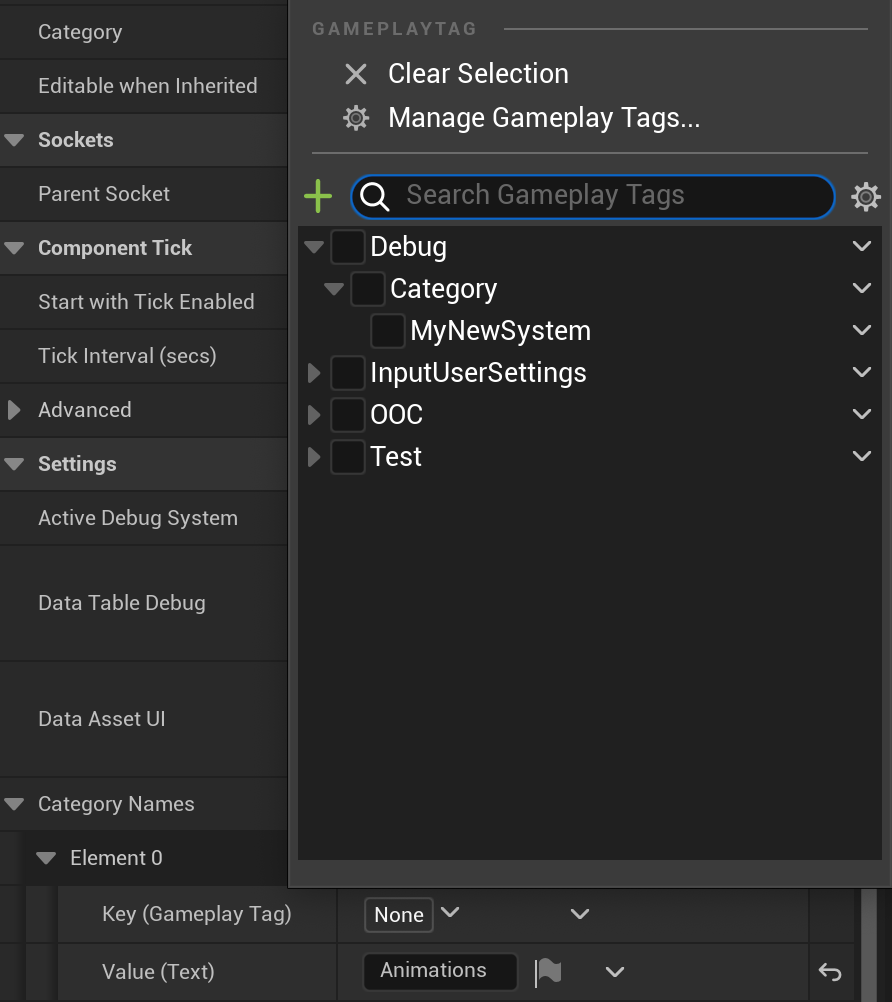This screenshot has height=1002, width=892.
Task: Open options chevron for Debug tag row
Action: coord(862,247)
